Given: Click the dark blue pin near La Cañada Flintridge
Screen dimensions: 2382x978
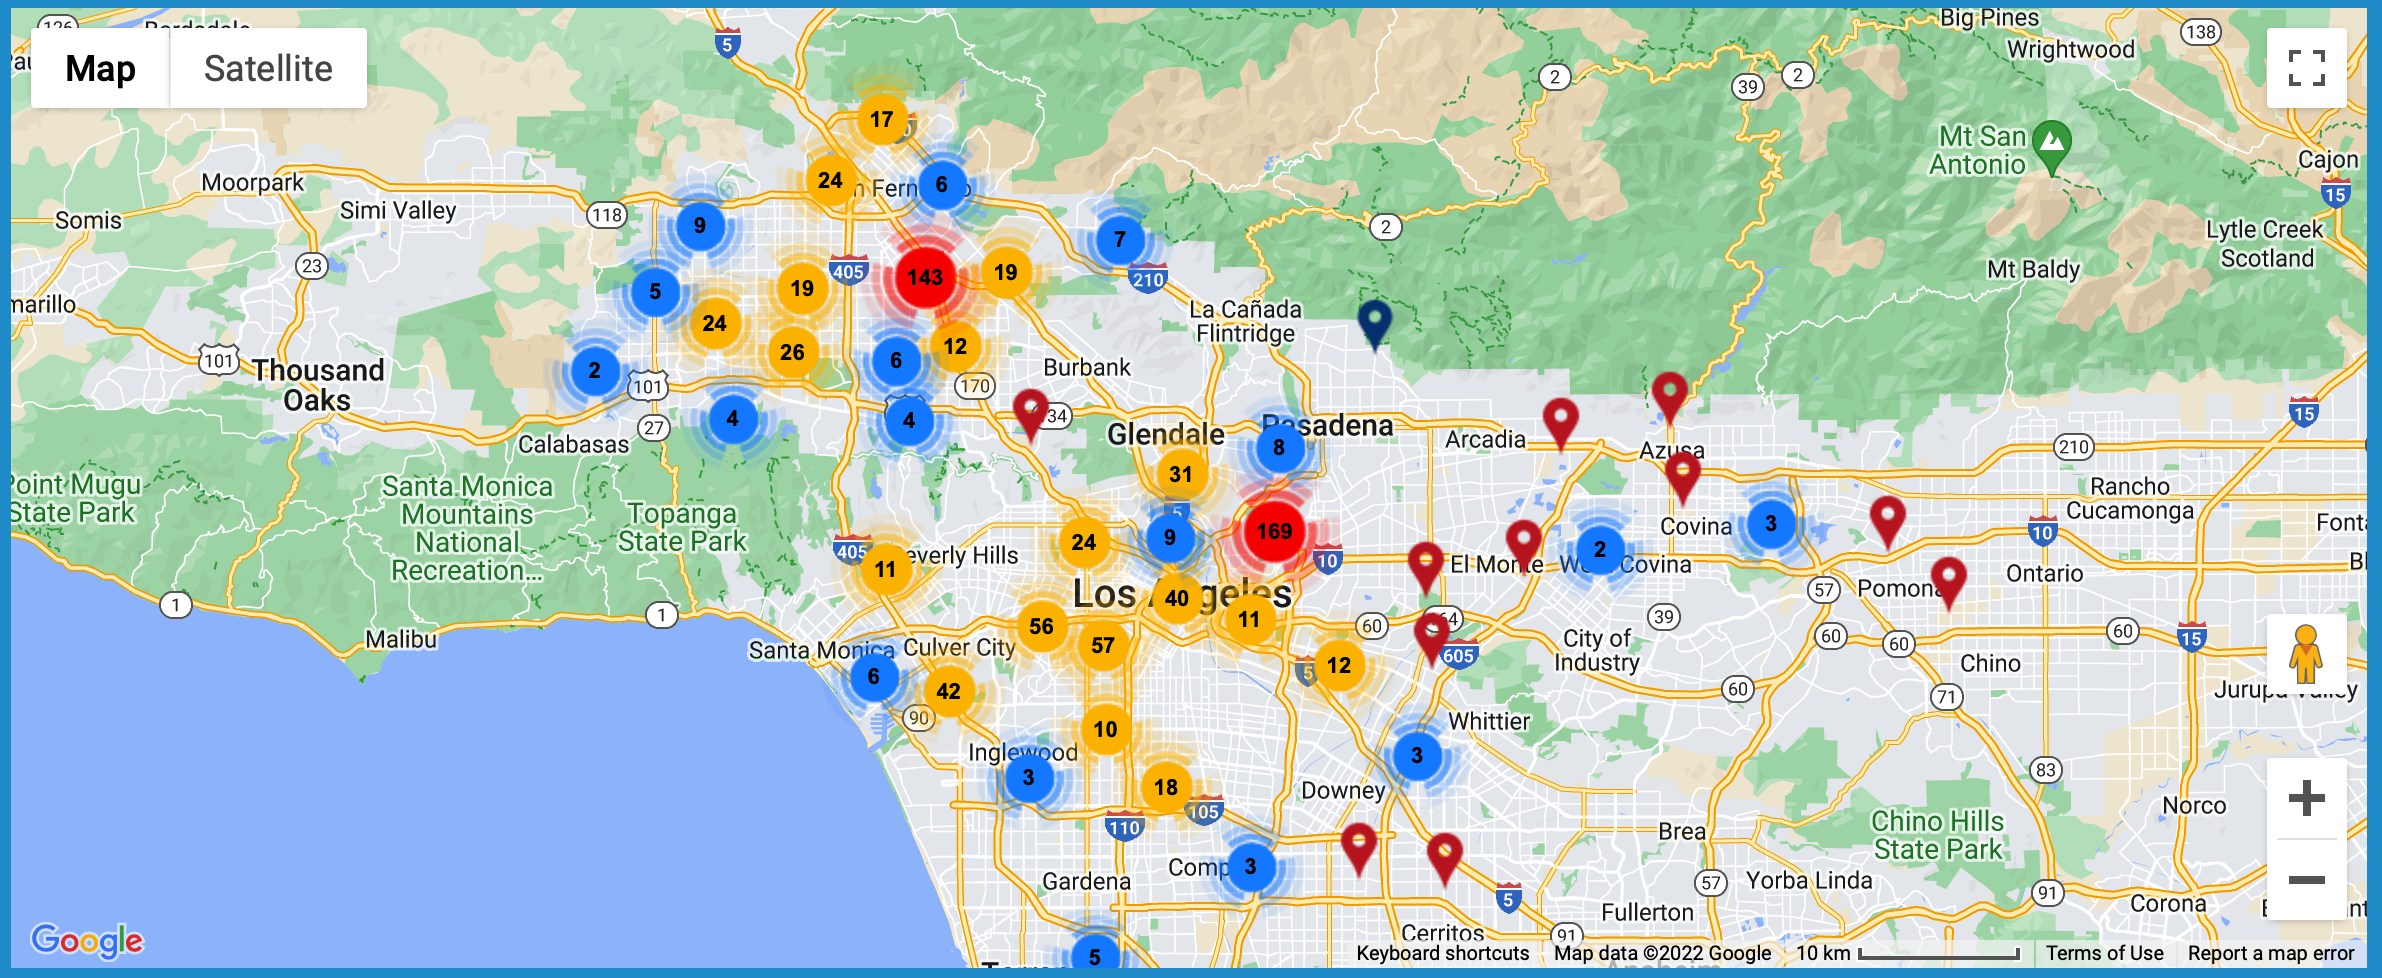Looking at the screenshot, I should click(1375, 320).
